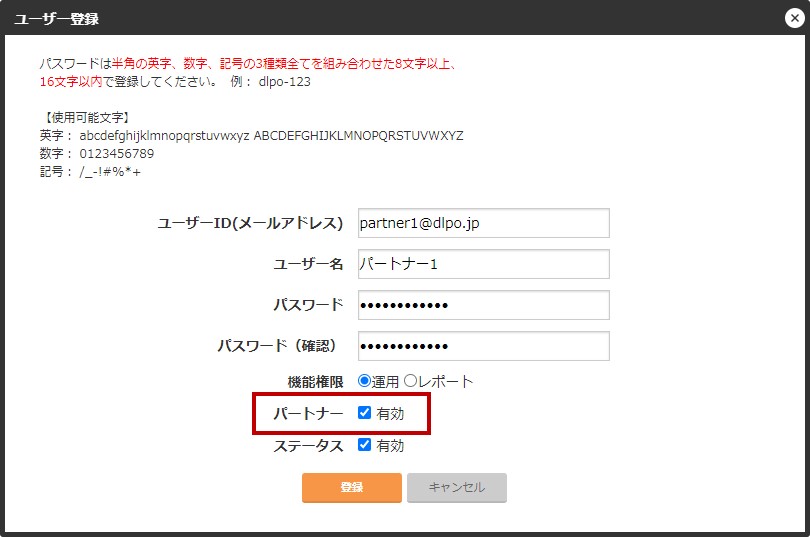Click the 英字 allowed letters line
Viewport: 810px width, 537px height.
click(x=252, y=136)
